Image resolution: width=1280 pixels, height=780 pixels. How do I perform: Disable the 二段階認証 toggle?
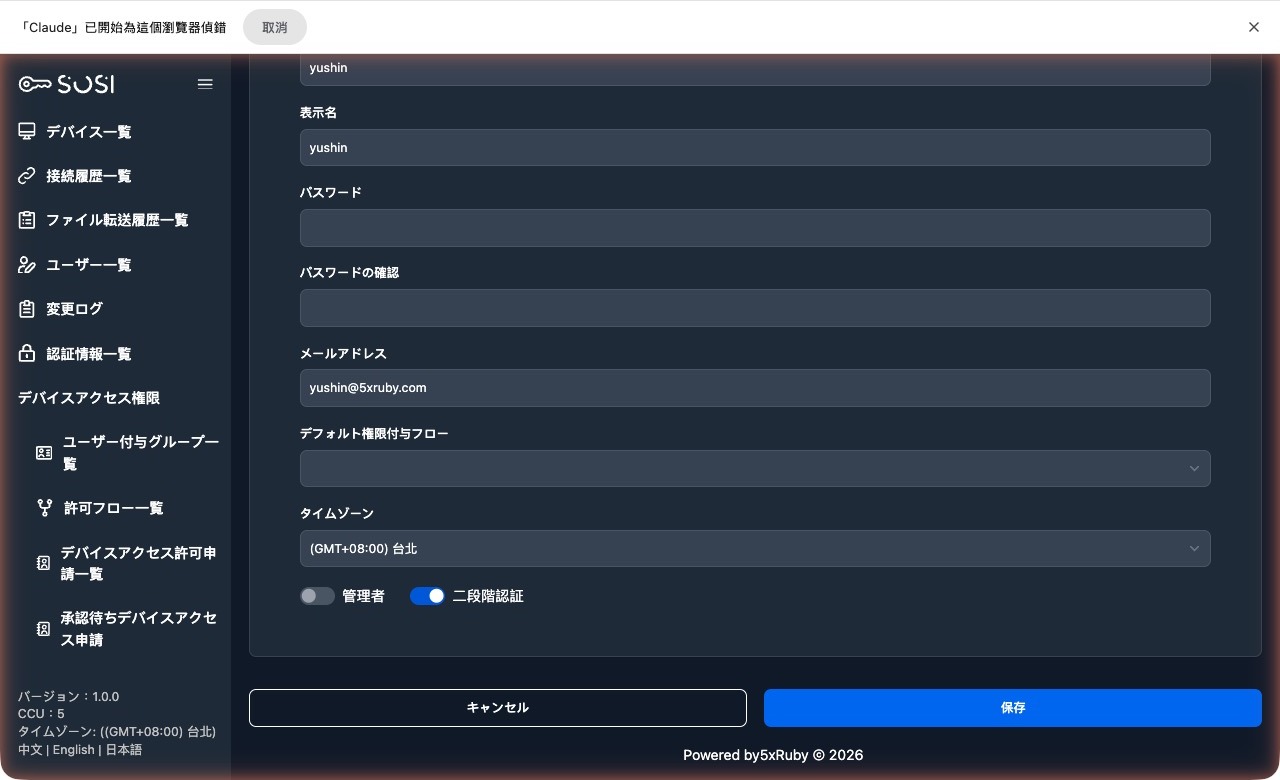[x=427, y=595]
